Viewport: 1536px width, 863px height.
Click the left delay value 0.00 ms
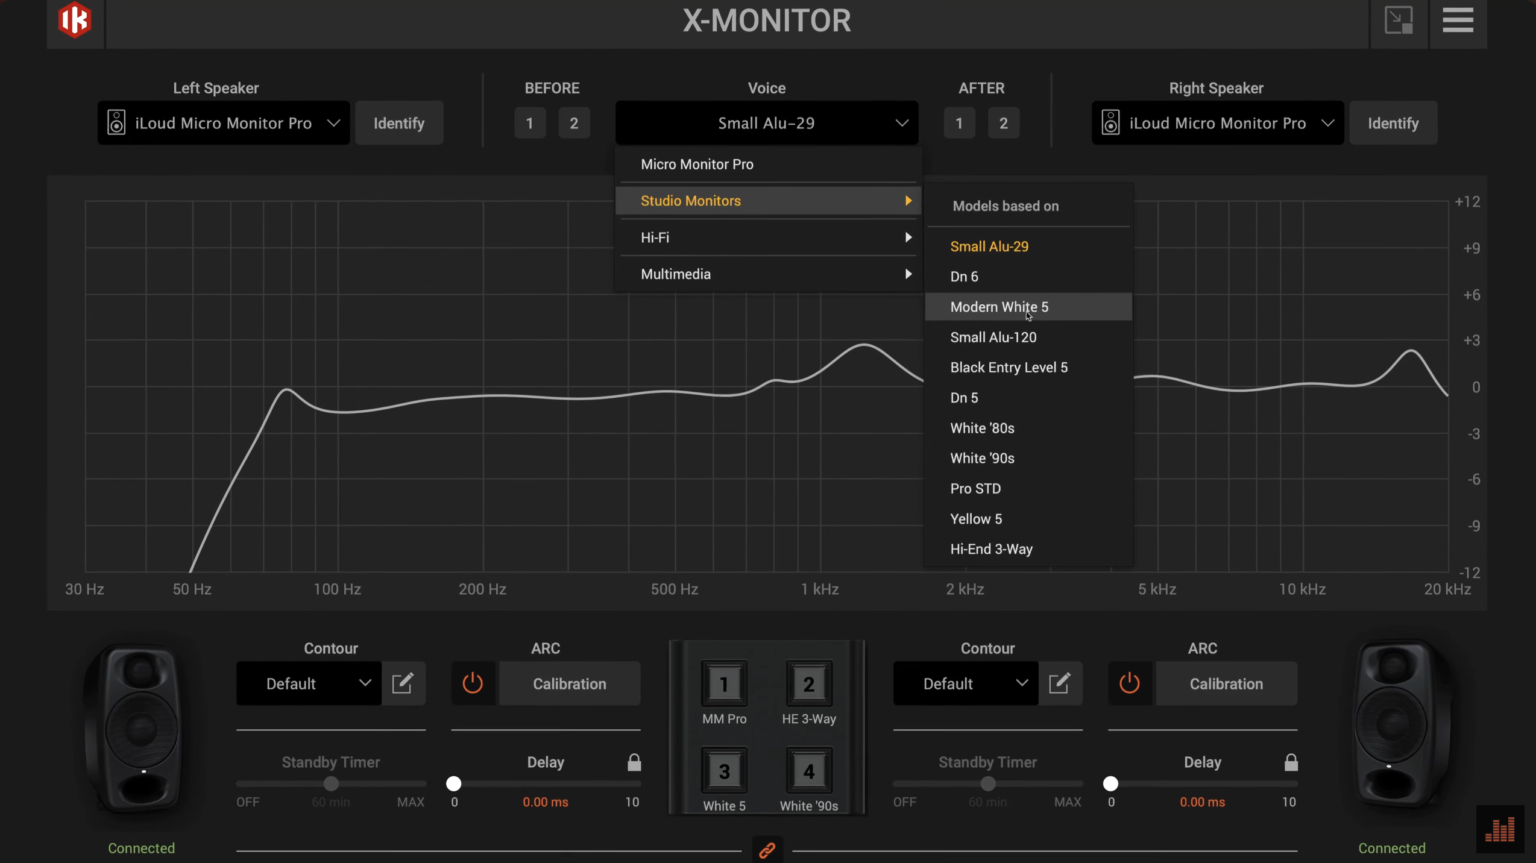click(x=545, y=802)
